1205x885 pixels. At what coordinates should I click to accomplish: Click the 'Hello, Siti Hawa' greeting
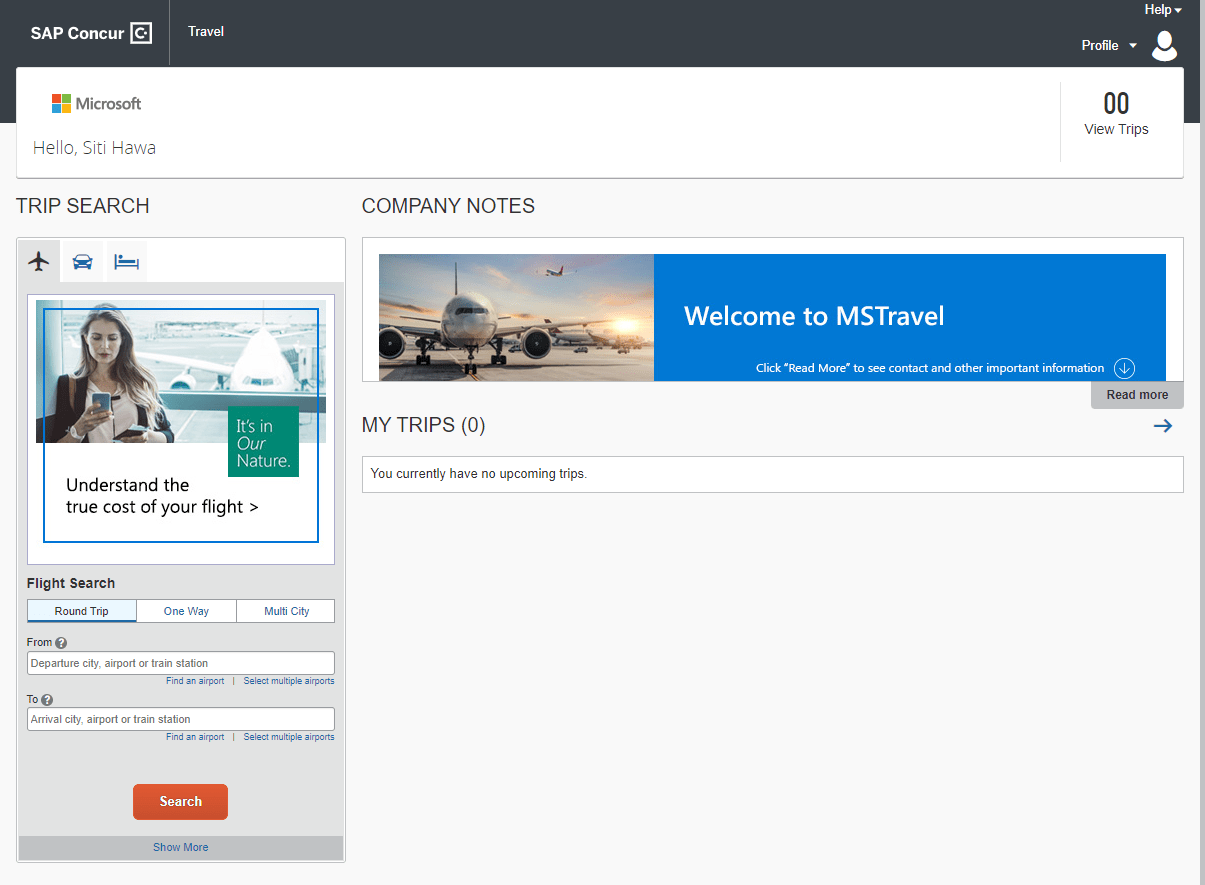coord(94,148)
